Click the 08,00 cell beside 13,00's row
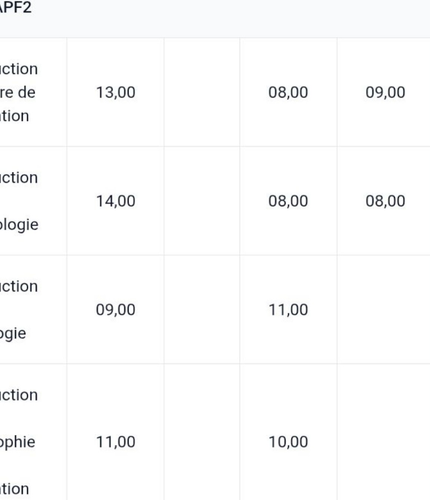This screenshot has height=500, width=430. click(x=288, y=92)
